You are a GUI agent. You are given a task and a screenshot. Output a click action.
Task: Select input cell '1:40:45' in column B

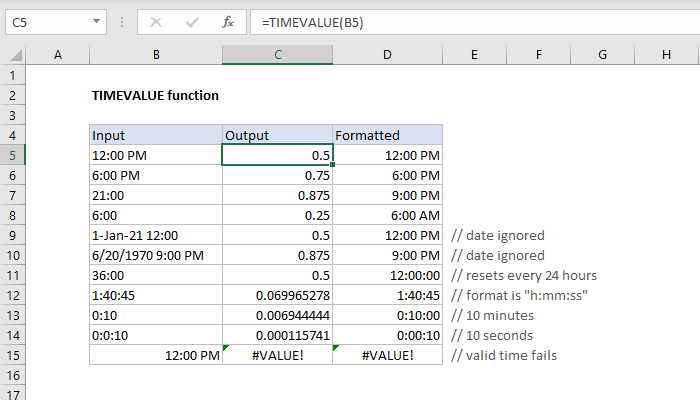156,296
